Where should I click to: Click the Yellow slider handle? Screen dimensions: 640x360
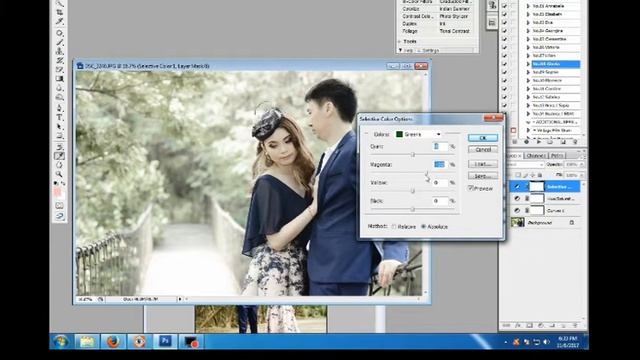[x=413, y=191]
